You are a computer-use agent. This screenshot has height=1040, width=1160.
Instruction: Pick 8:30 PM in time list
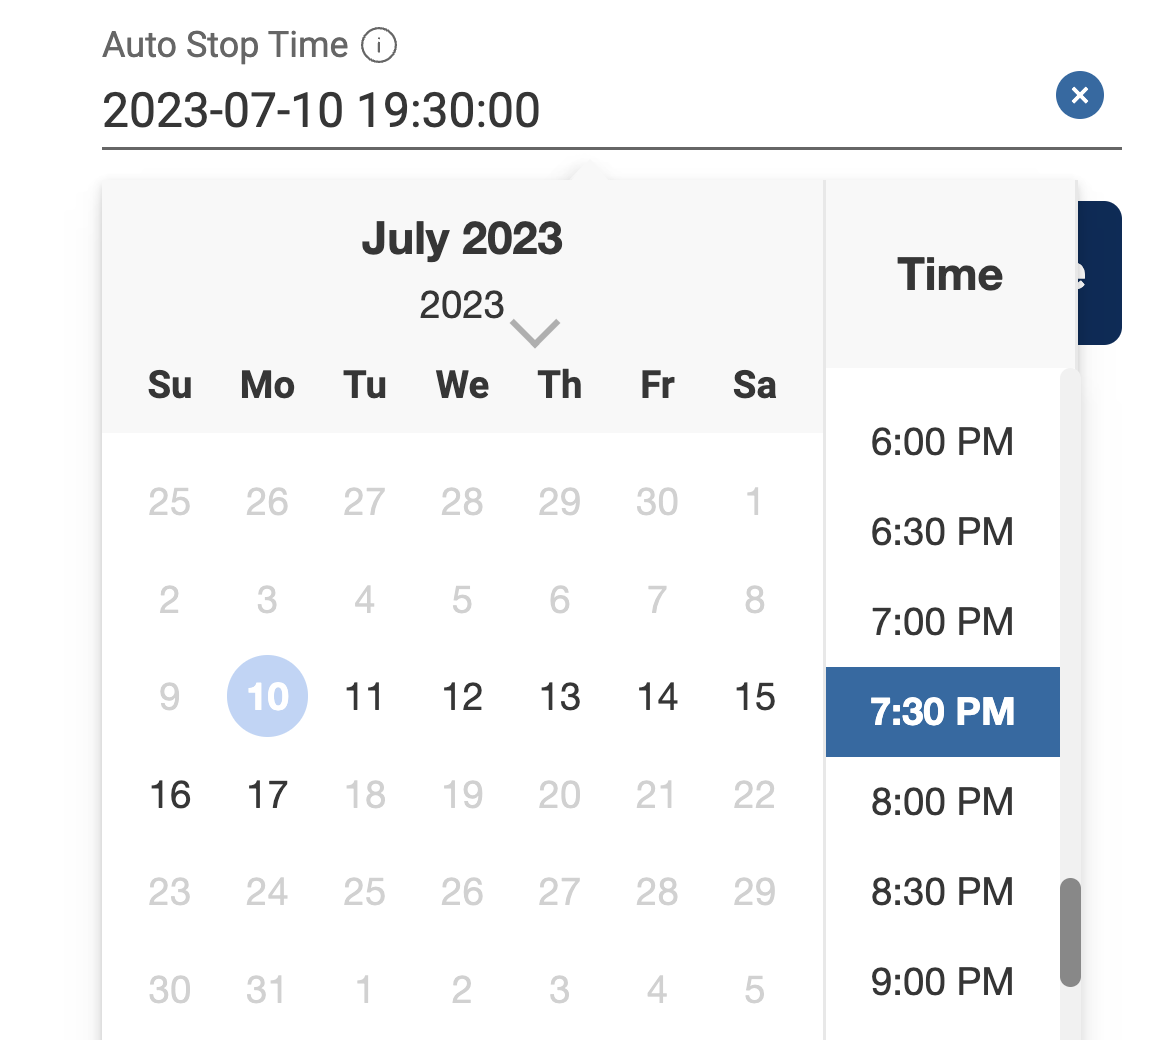click(x=942, y=891)
